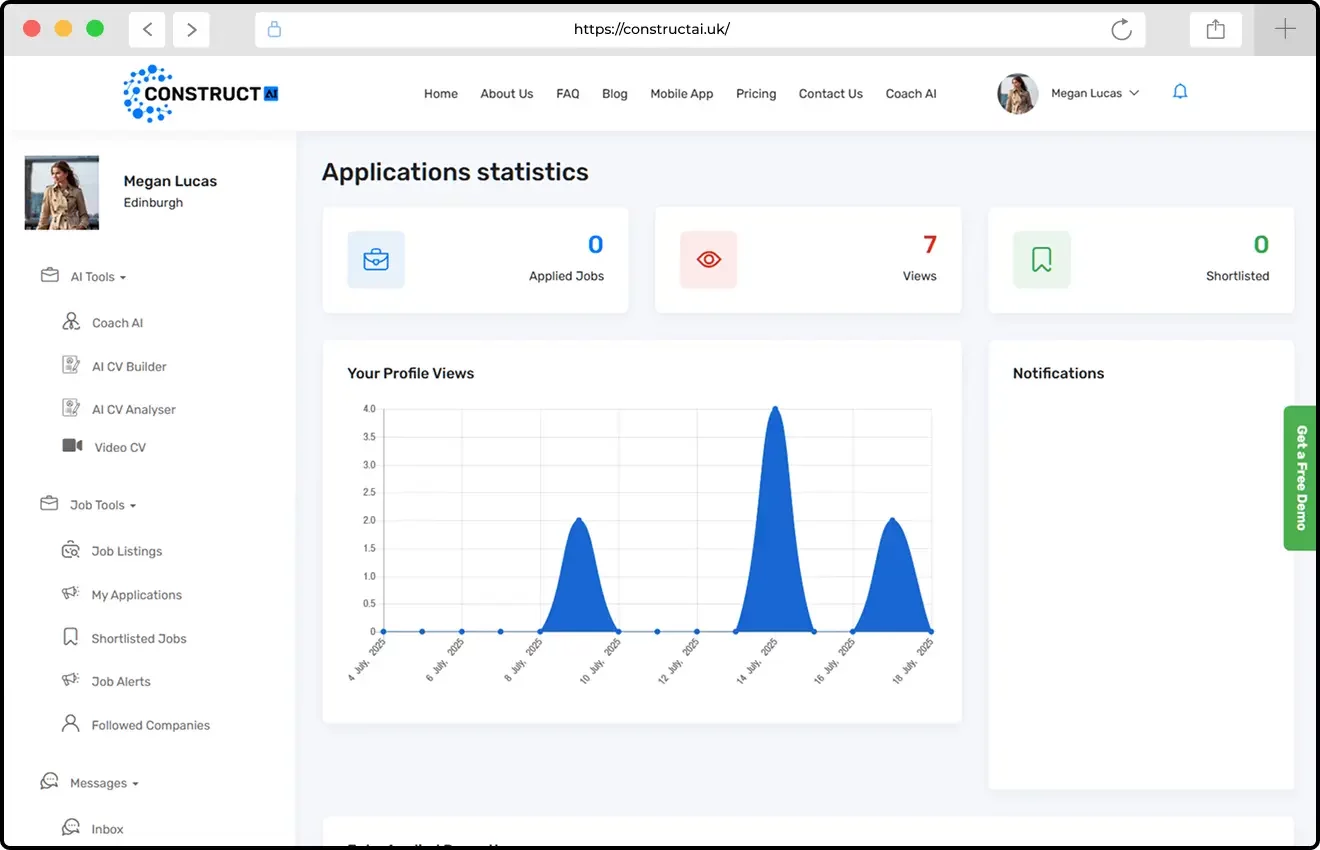Click the Followed Companies person icon
This screenshot has height=850, width=1320.
[71, 724]
